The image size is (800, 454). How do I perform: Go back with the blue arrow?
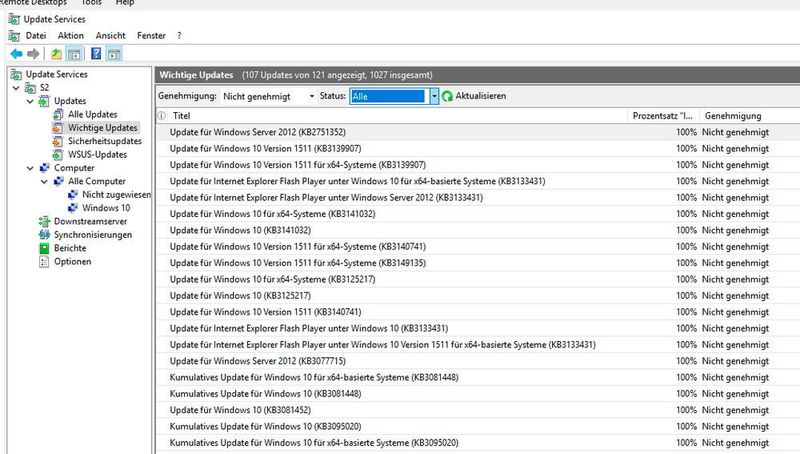pyautogui.click(x=16, y=54)
